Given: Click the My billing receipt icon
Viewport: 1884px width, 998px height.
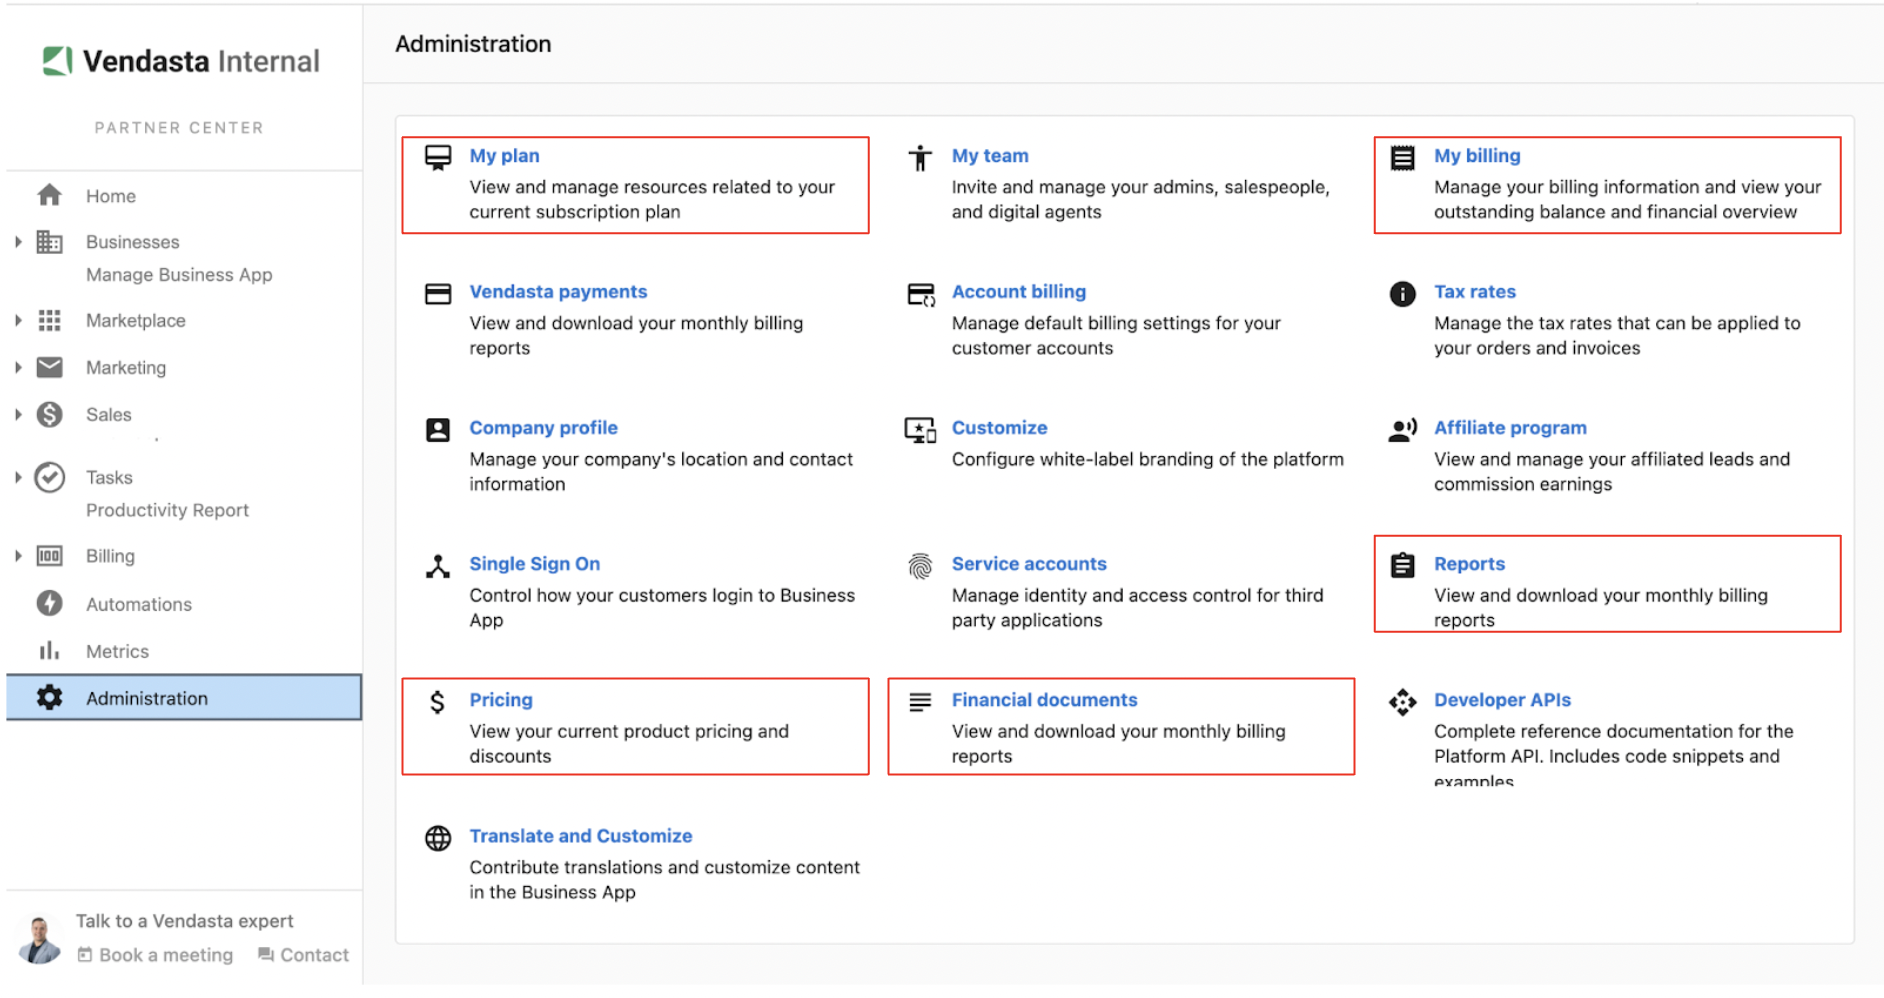Looking at the screenshot, I should tap(1403, 158).
